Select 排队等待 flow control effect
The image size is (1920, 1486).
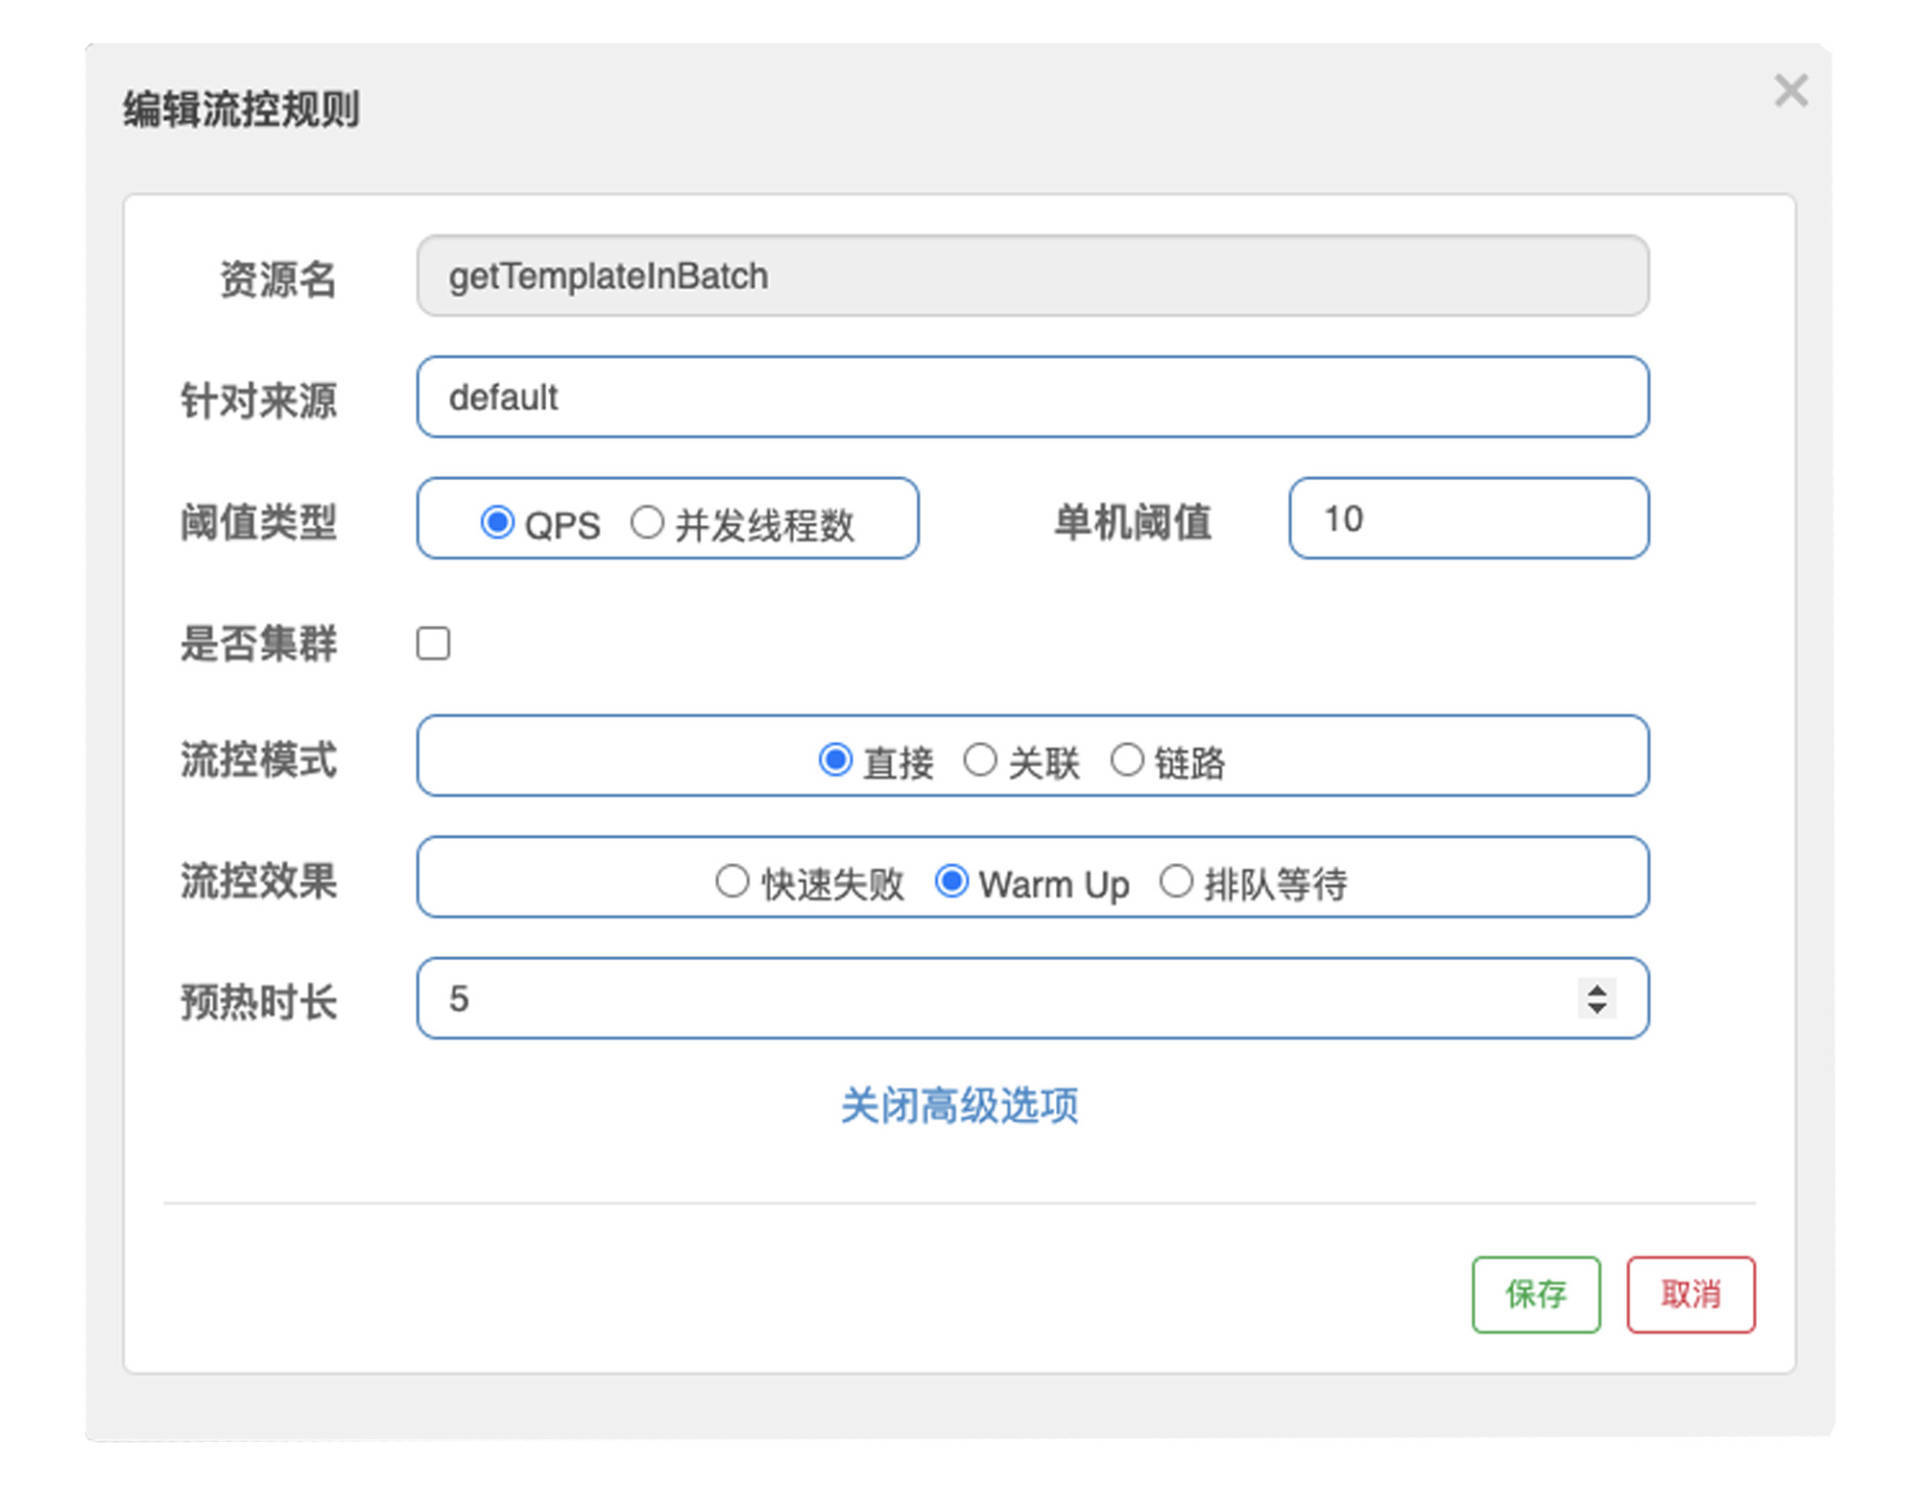click(1176, 881)
